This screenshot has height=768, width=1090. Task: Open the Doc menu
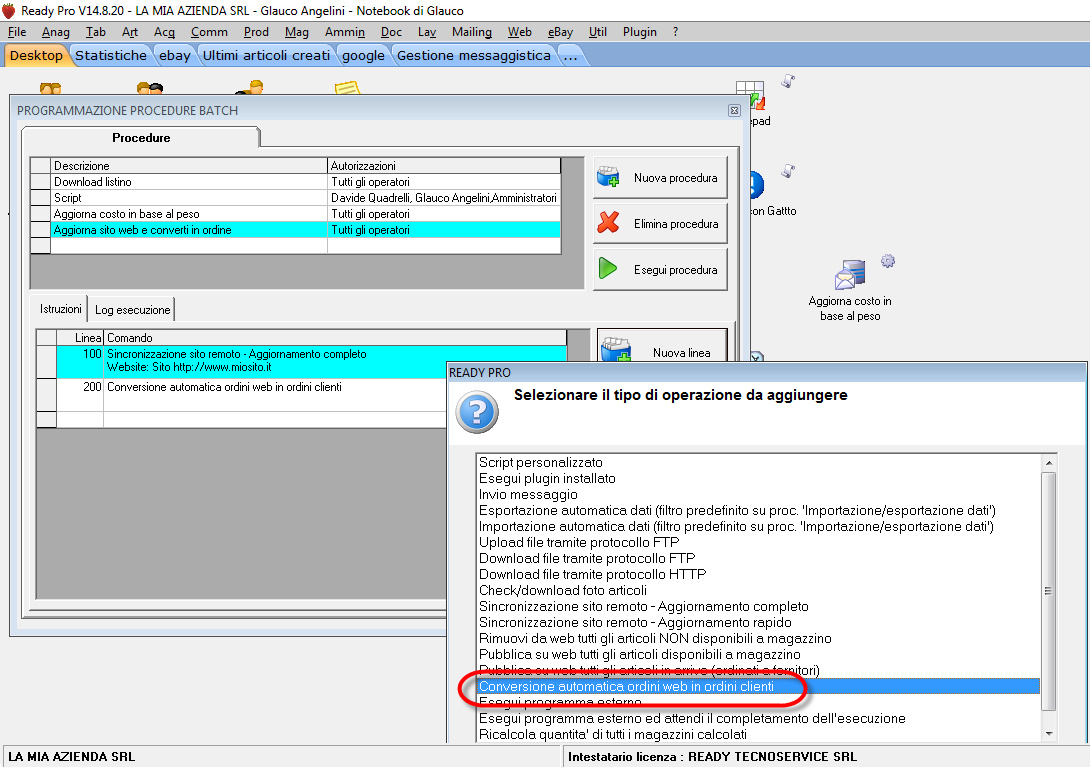coord(391,32)
